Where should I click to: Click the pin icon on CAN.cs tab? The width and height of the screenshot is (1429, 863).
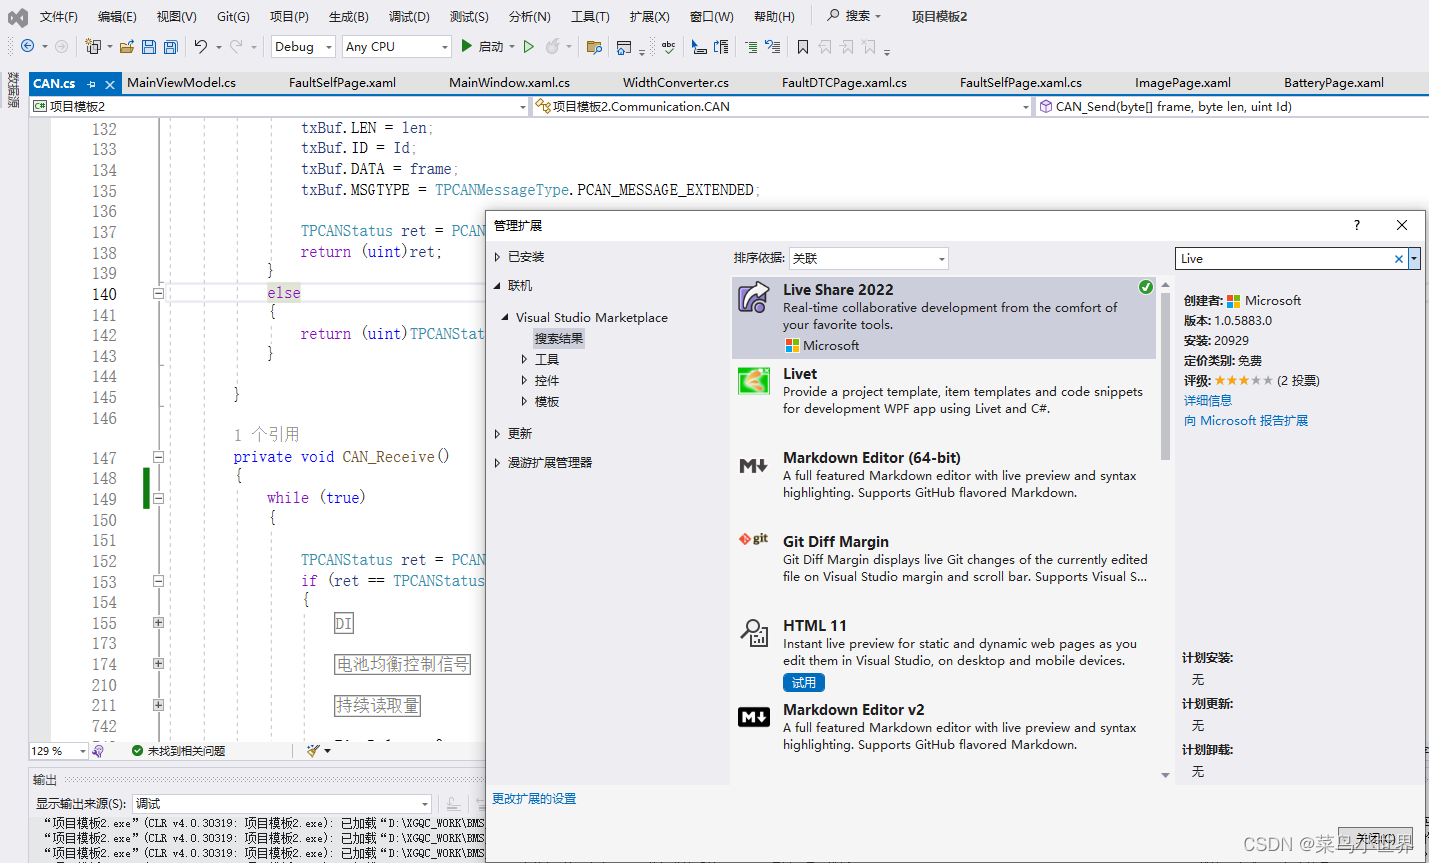pos(91,84)
